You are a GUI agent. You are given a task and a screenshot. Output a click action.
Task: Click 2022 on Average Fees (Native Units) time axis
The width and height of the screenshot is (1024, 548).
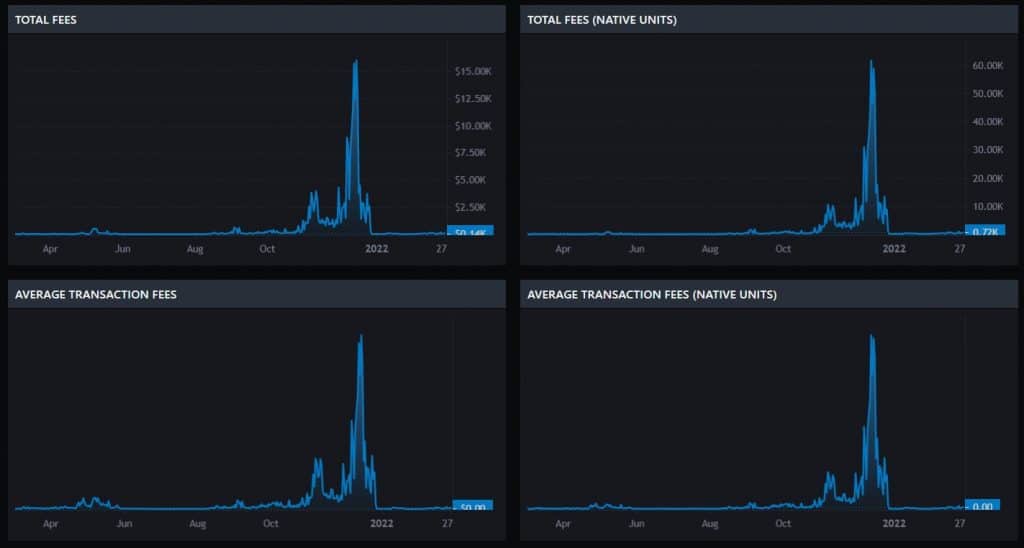tap(894, 523)
